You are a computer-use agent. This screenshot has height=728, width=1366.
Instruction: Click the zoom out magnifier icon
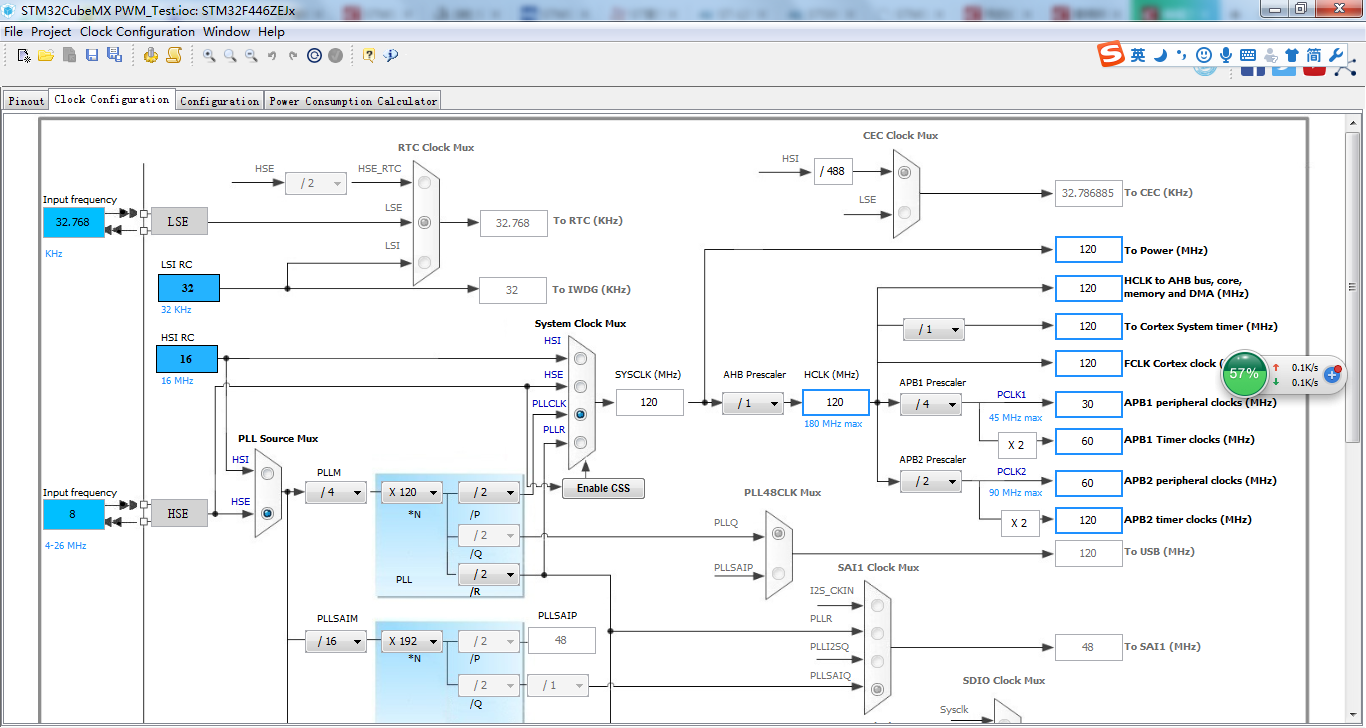251,55
